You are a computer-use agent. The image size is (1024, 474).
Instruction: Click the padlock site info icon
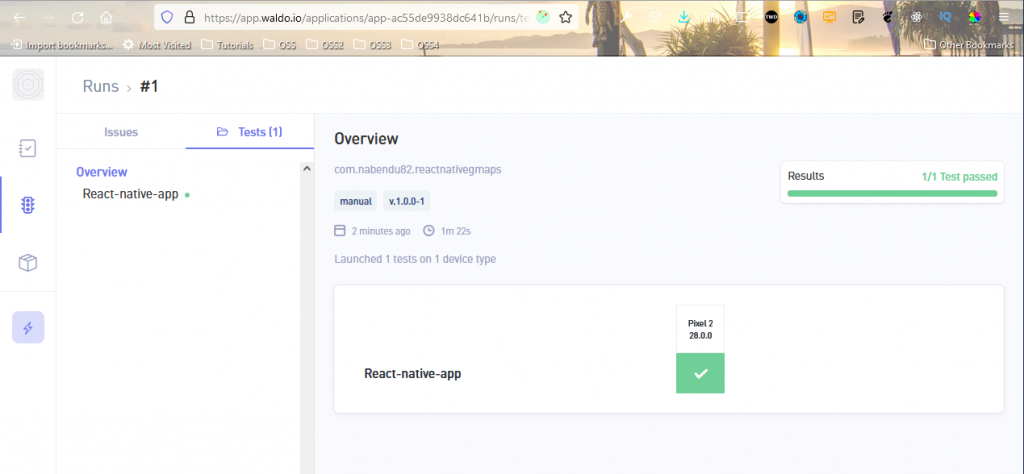189,18
